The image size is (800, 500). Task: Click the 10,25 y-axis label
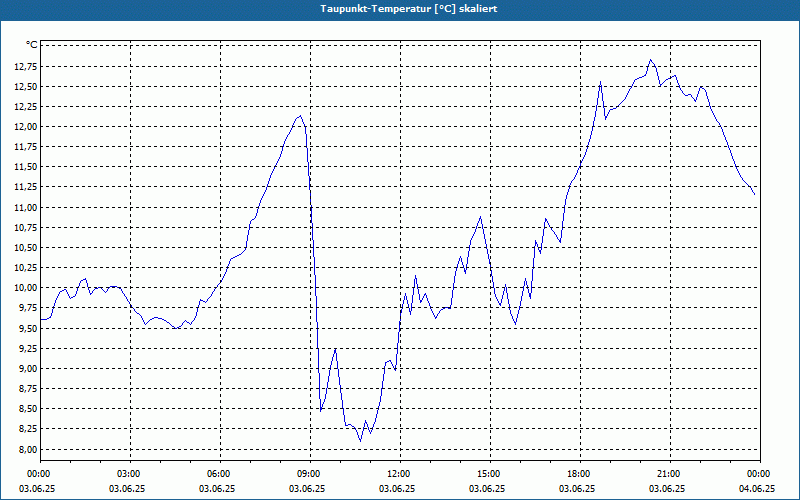click(27, 268)
